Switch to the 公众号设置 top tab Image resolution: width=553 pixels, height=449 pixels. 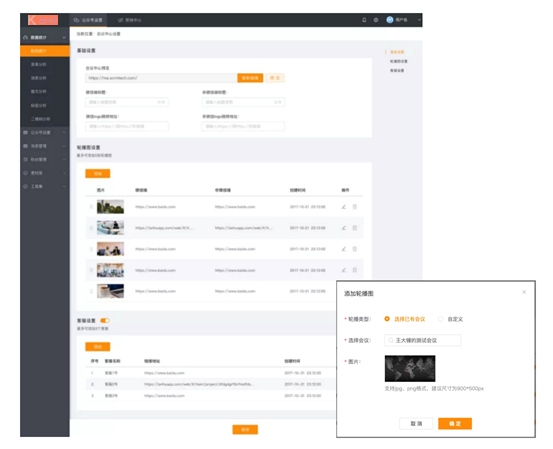click(x=88, y=20)
